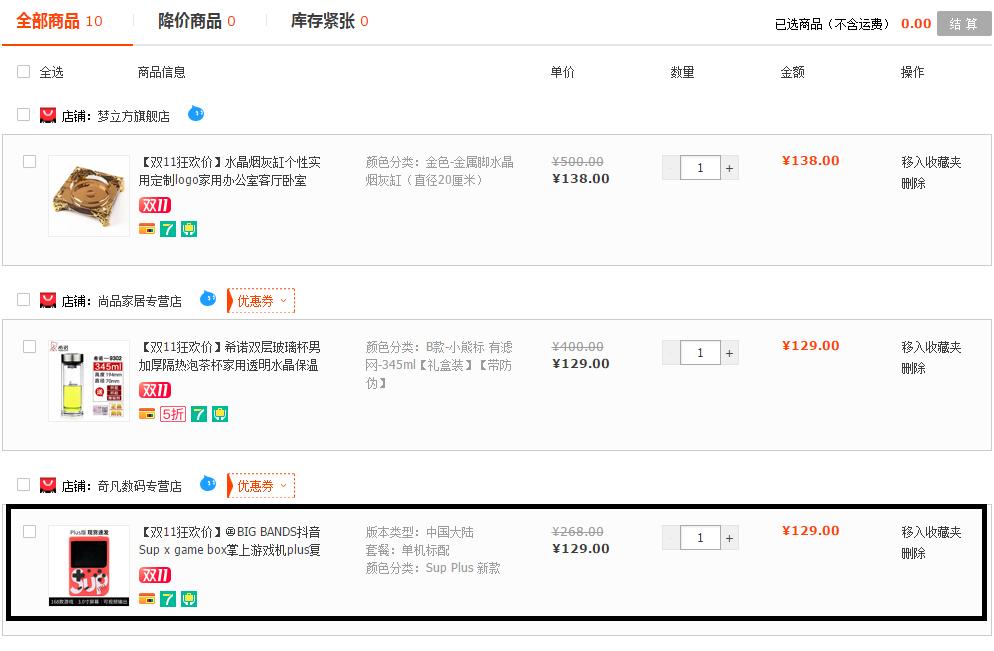Expand the 优惠券 dropdown for 尚品家居专营店
The image size is (994, 651).
(x=259, y=300)
